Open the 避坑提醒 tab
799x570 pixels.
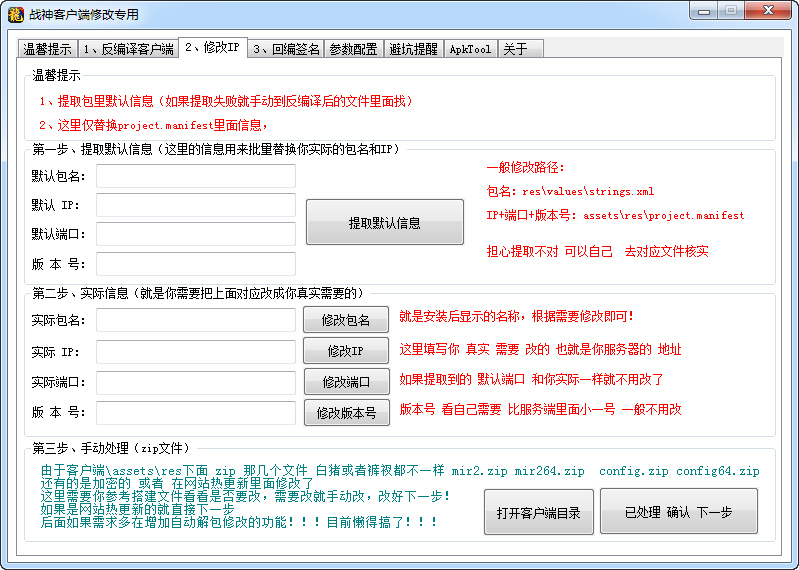point(413,49)
